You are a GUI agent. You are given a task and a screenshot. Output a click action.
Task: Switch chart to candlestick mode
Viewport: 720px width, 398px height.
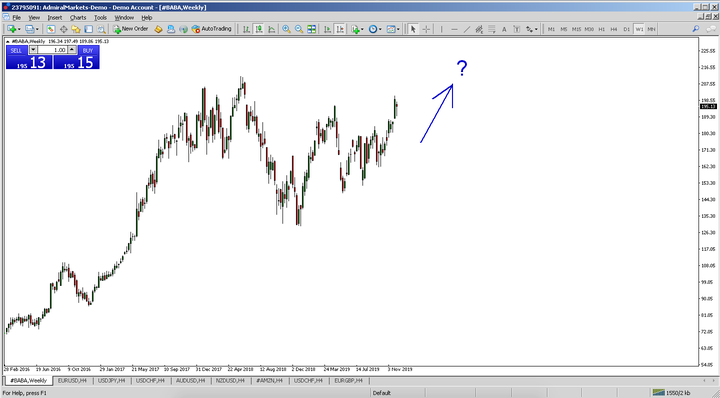(259, 29)
